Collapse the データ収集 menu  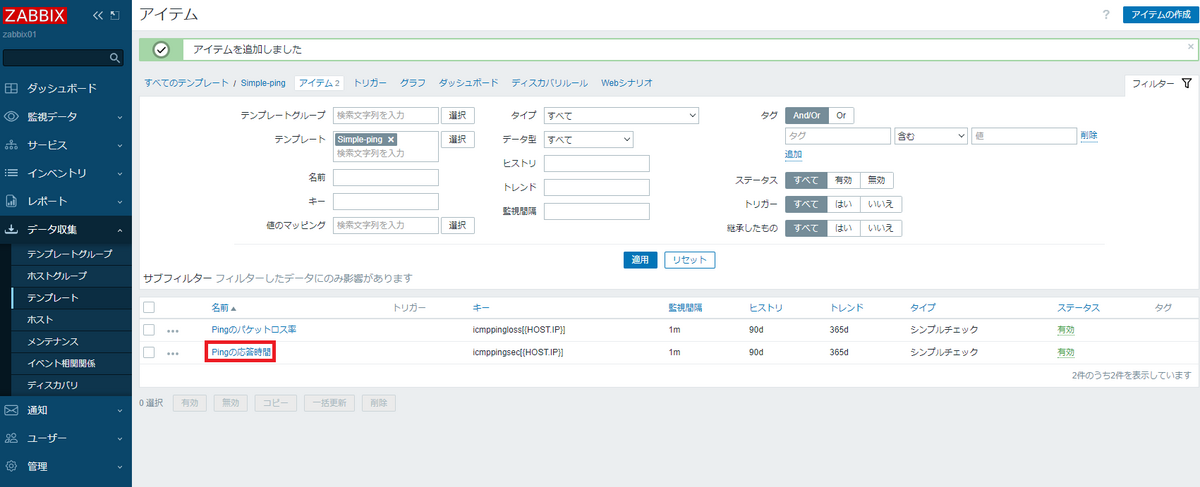(x=119, y=229)
